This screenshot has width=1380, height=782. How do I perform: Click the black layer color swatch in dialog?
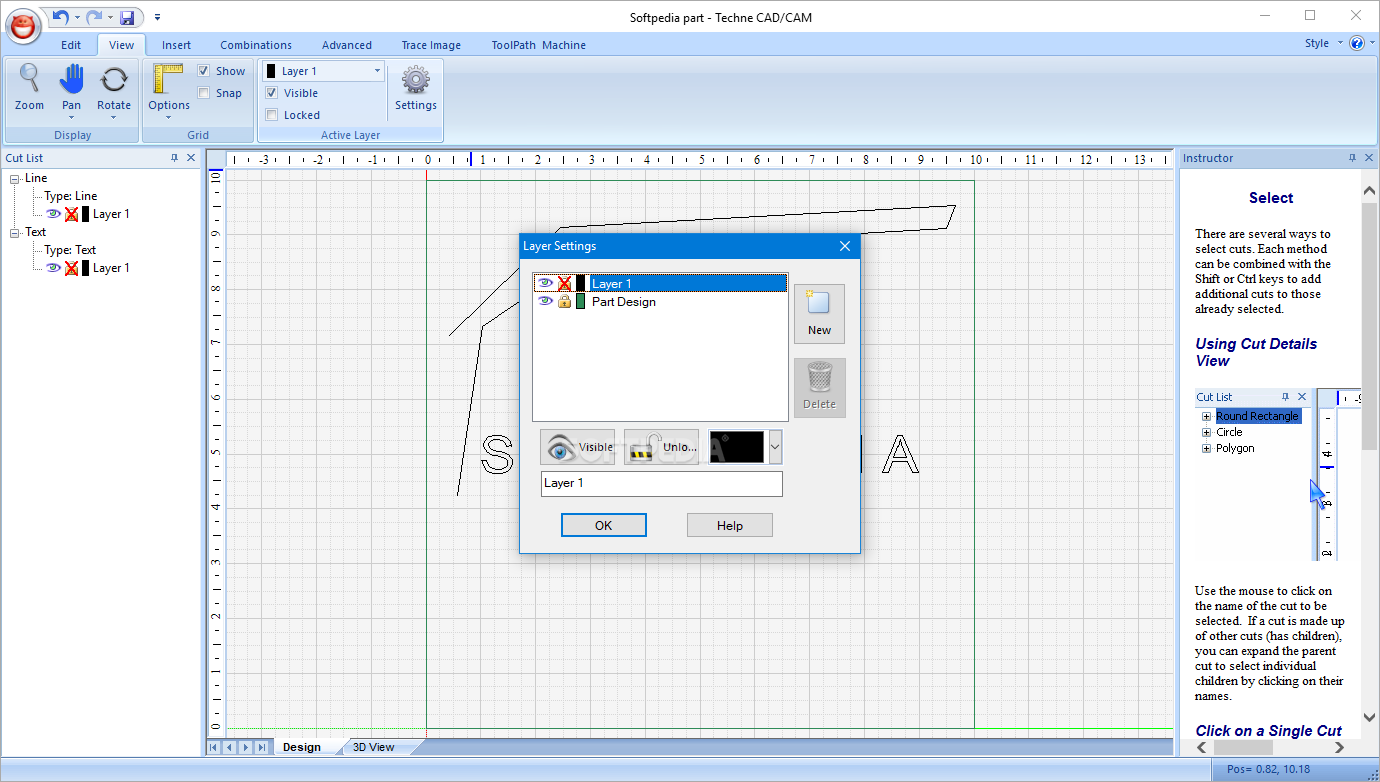(737, 447)
